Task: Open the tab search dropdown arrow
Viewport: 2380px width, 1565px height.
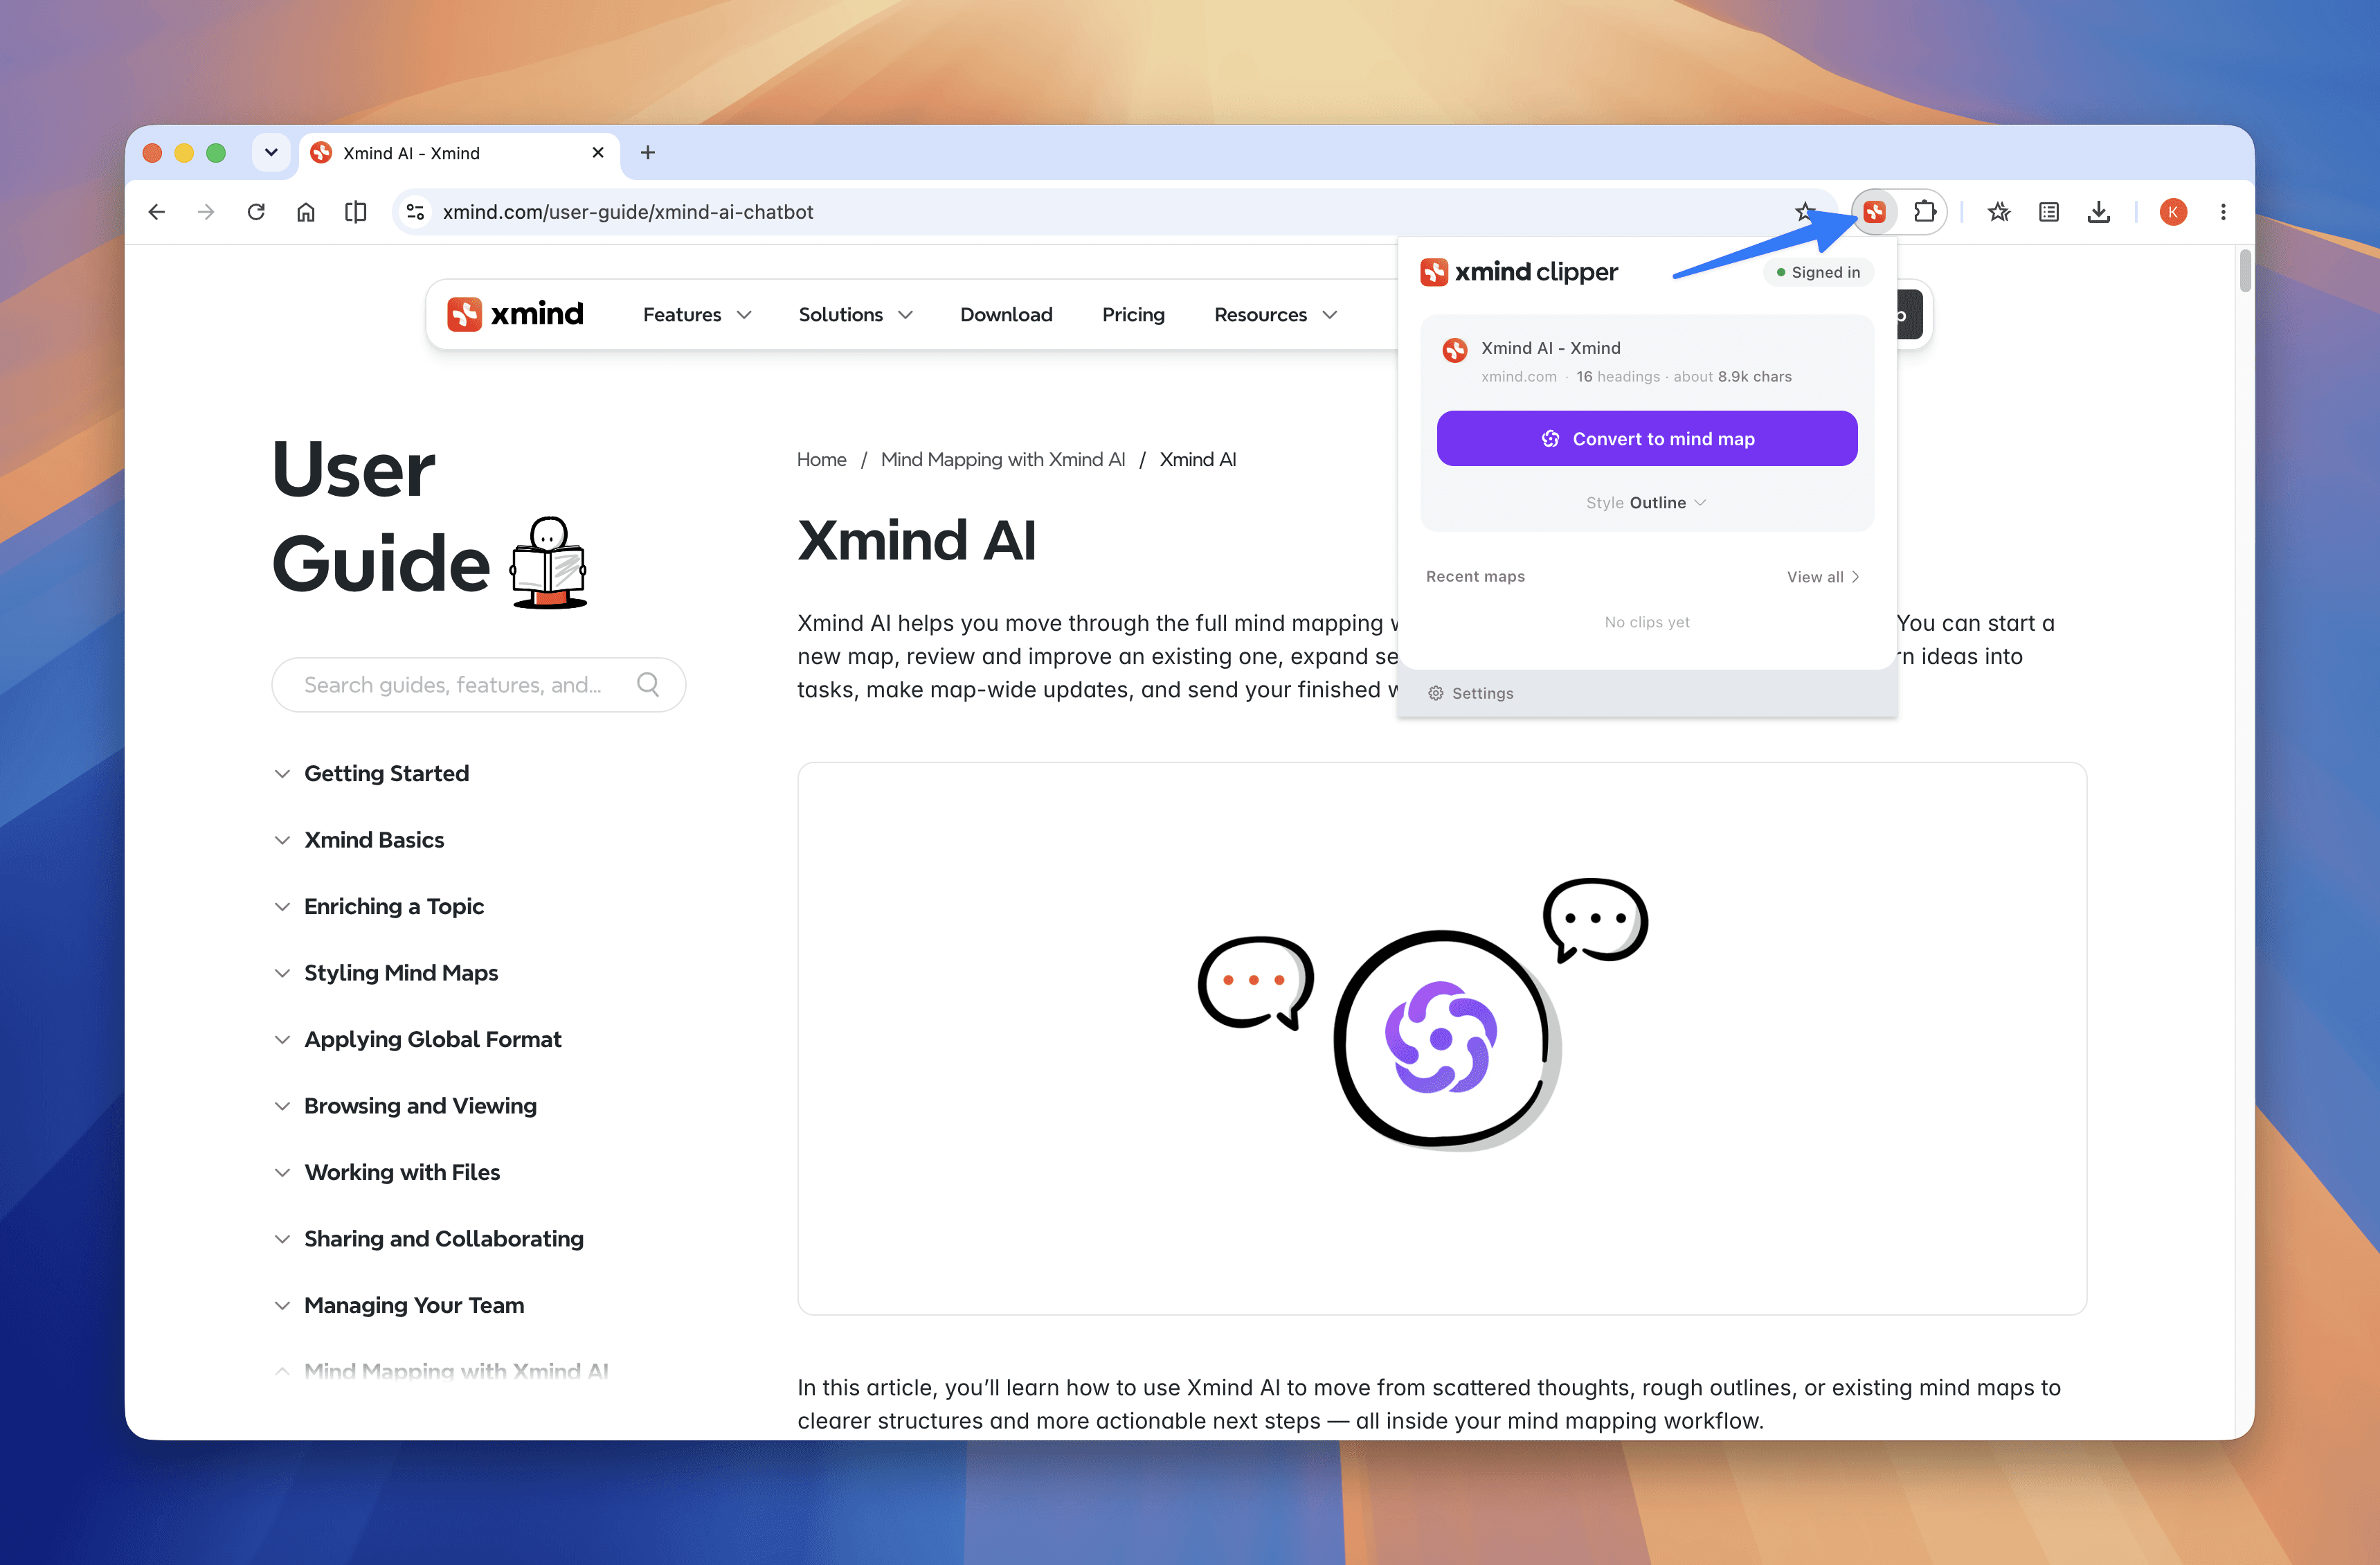Action: 271,153
